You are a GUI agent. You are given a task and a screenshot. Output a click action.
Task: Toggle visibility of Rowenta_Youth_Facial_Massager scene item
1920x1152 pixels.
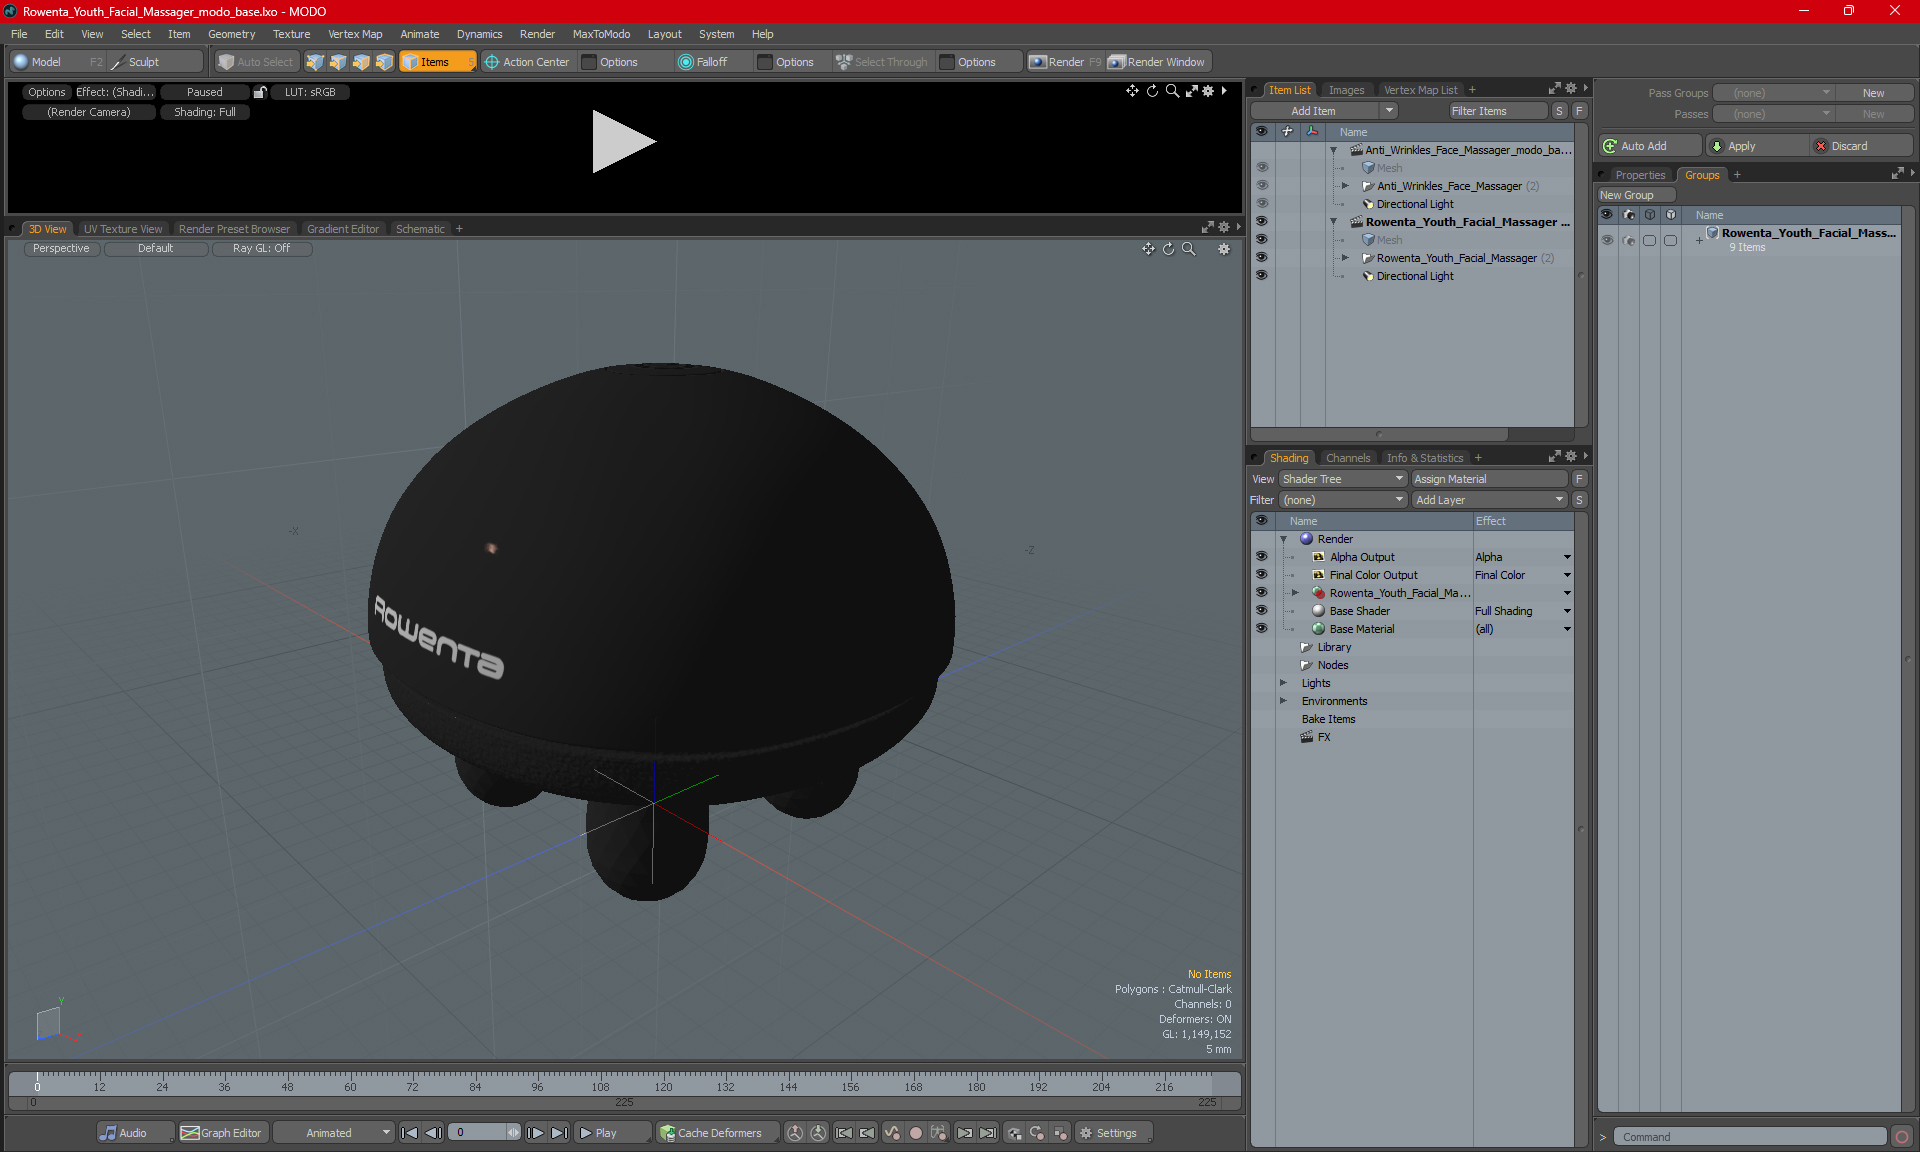(x=1261, y=222)
